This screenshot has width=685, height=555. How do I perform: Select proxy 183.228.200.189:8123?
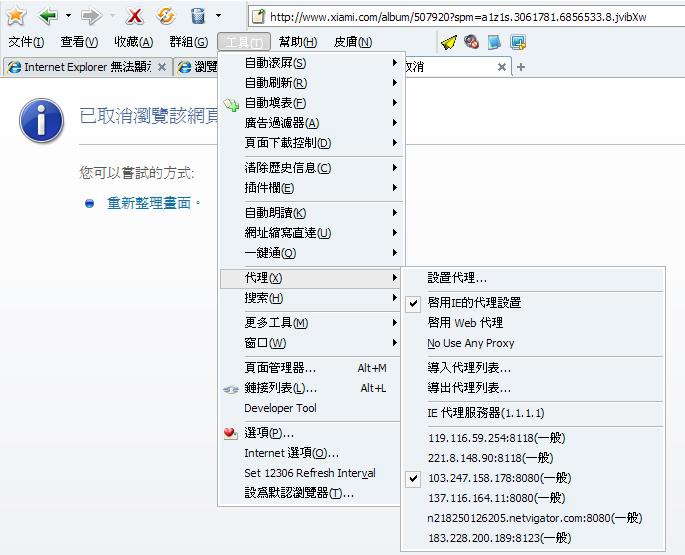(533, 538)
